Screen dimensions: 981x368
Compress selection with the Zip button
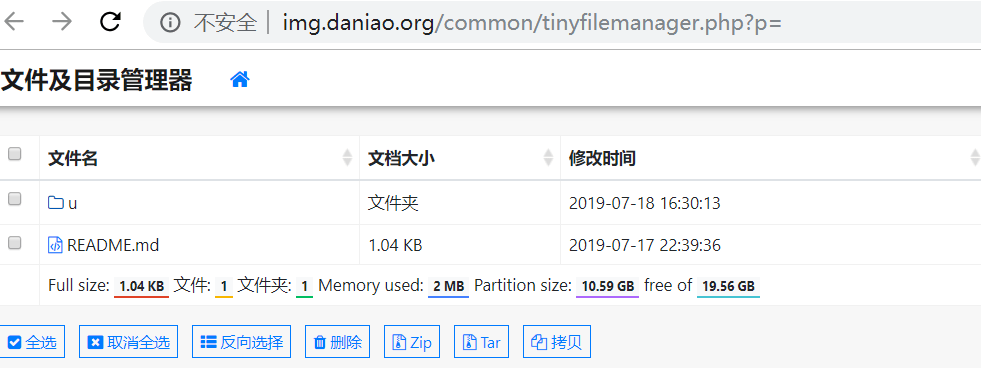412,342
